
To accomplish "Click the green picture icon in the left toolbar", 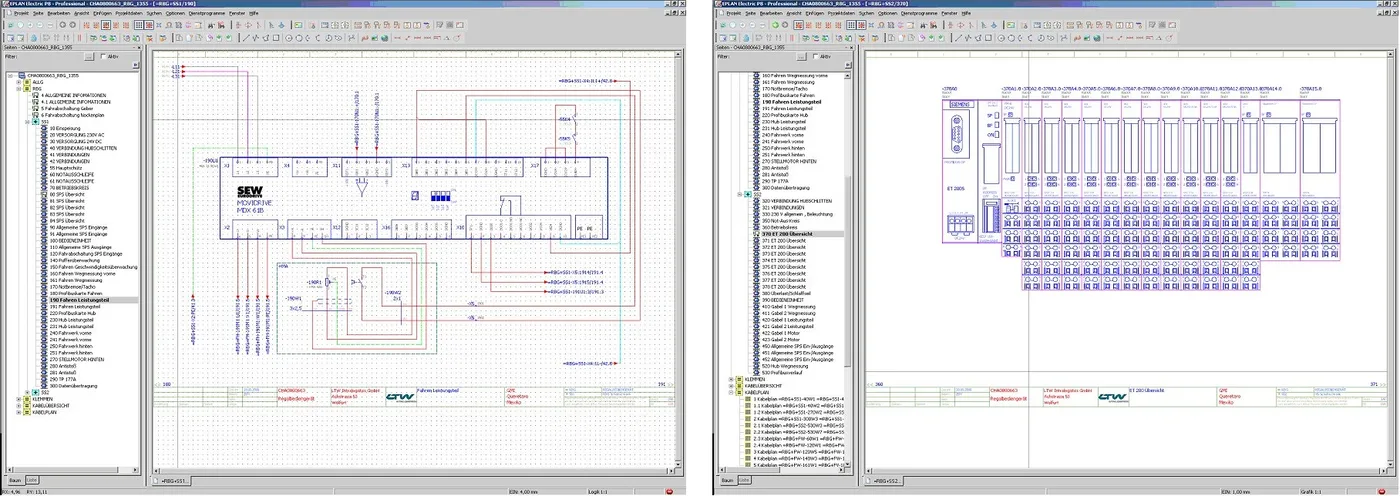I will (298, 25).
